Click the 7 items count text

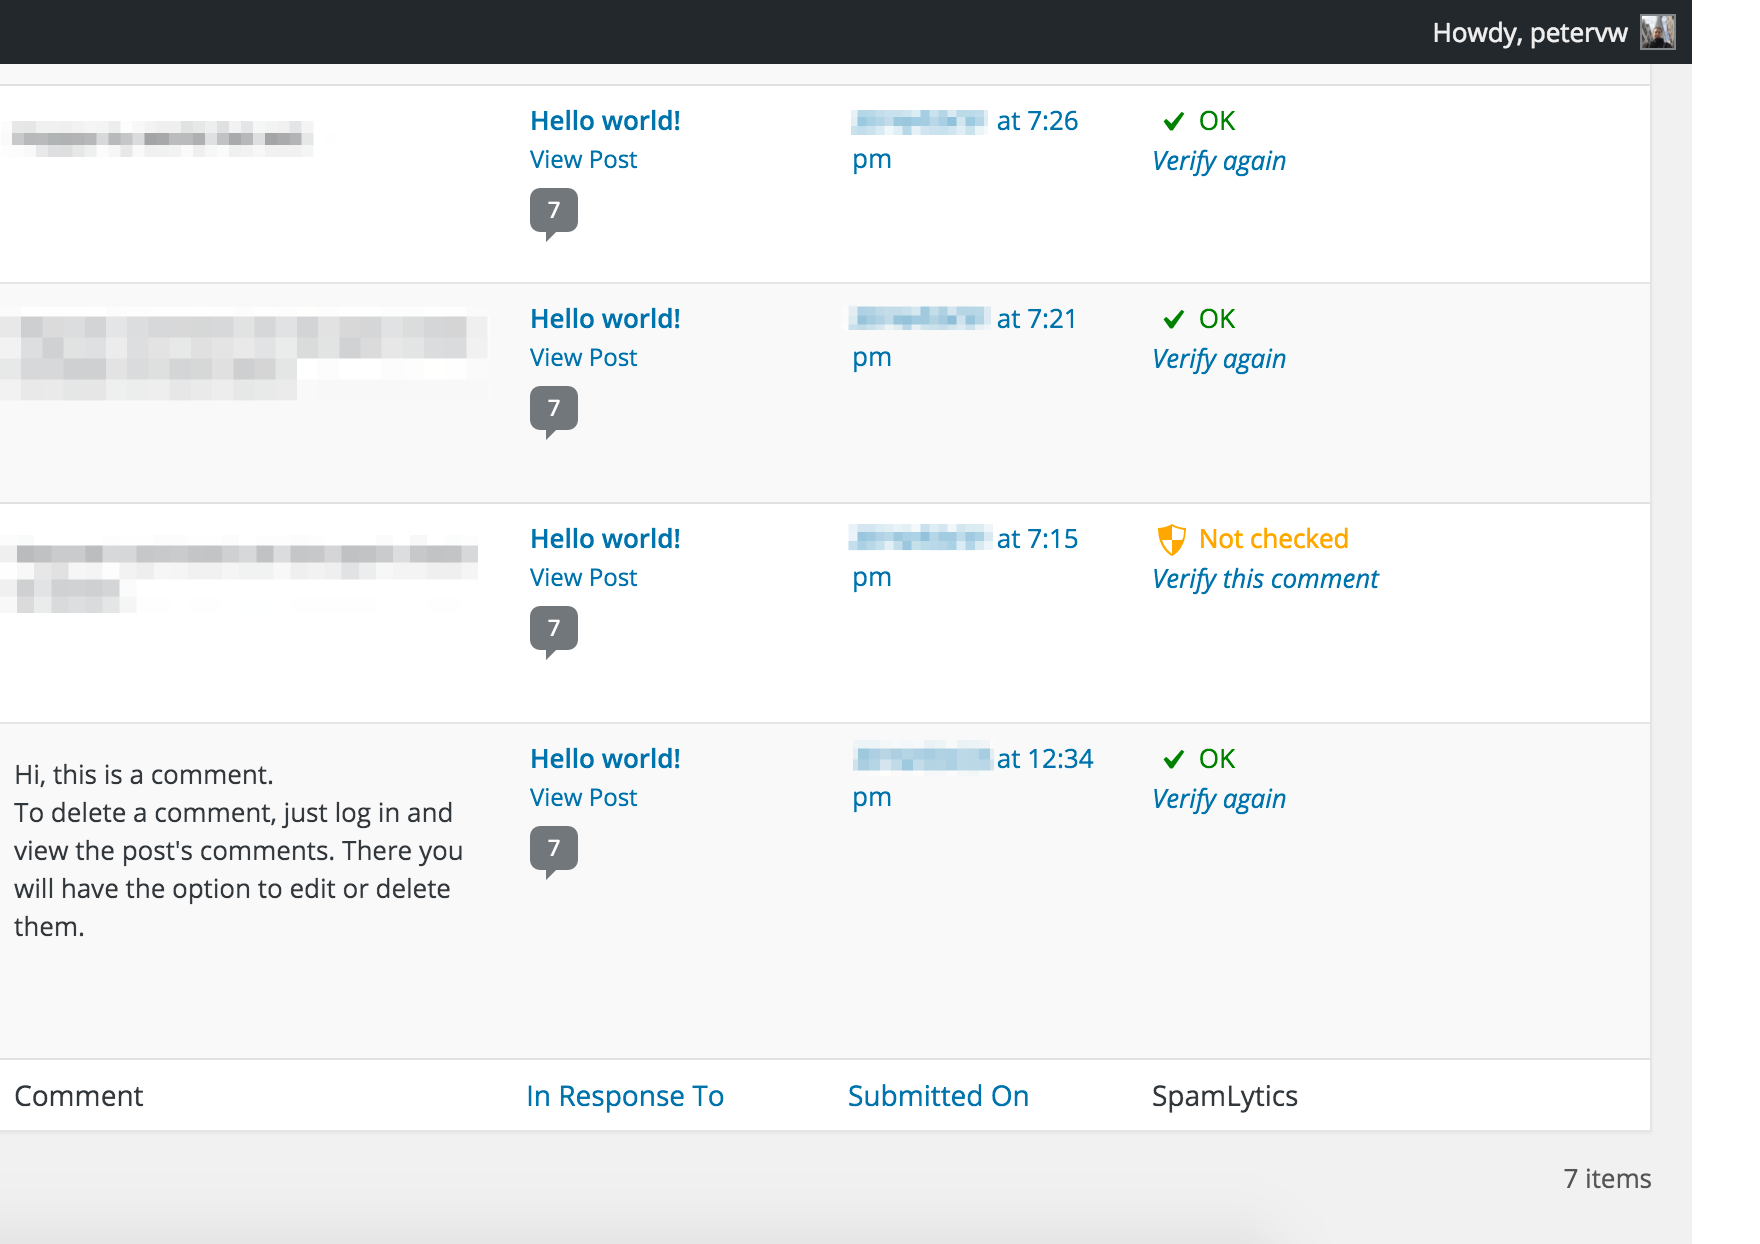pos(1607,1179)
